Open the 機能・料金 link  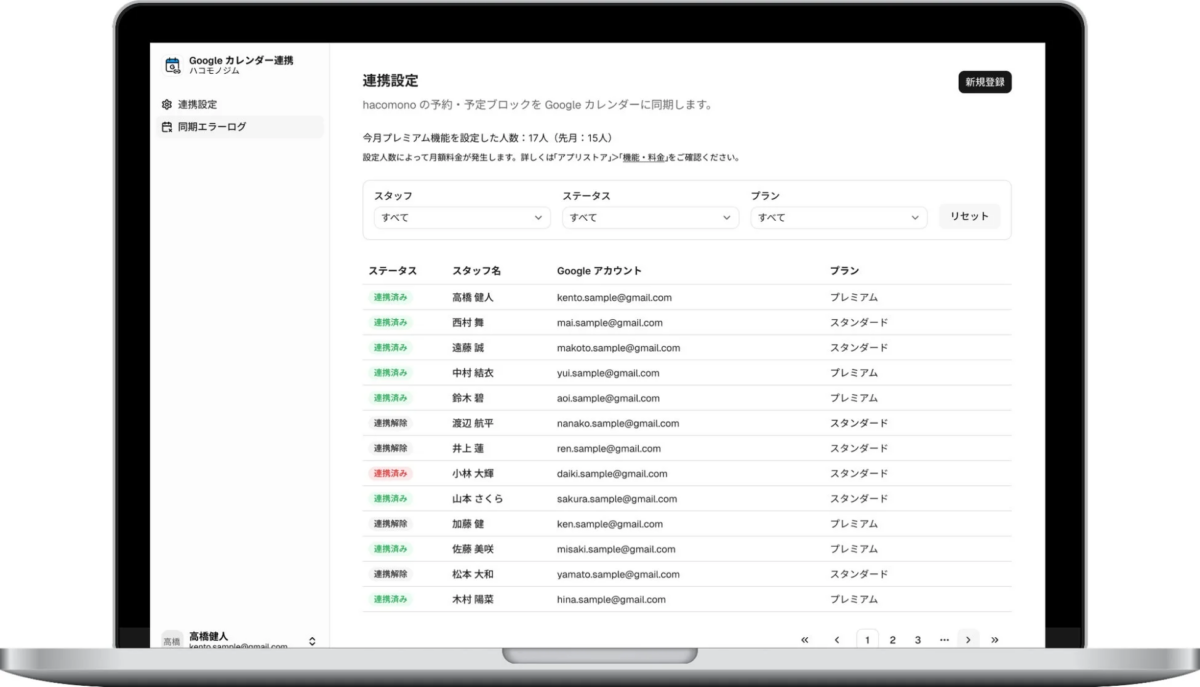(x=645, y=158)
